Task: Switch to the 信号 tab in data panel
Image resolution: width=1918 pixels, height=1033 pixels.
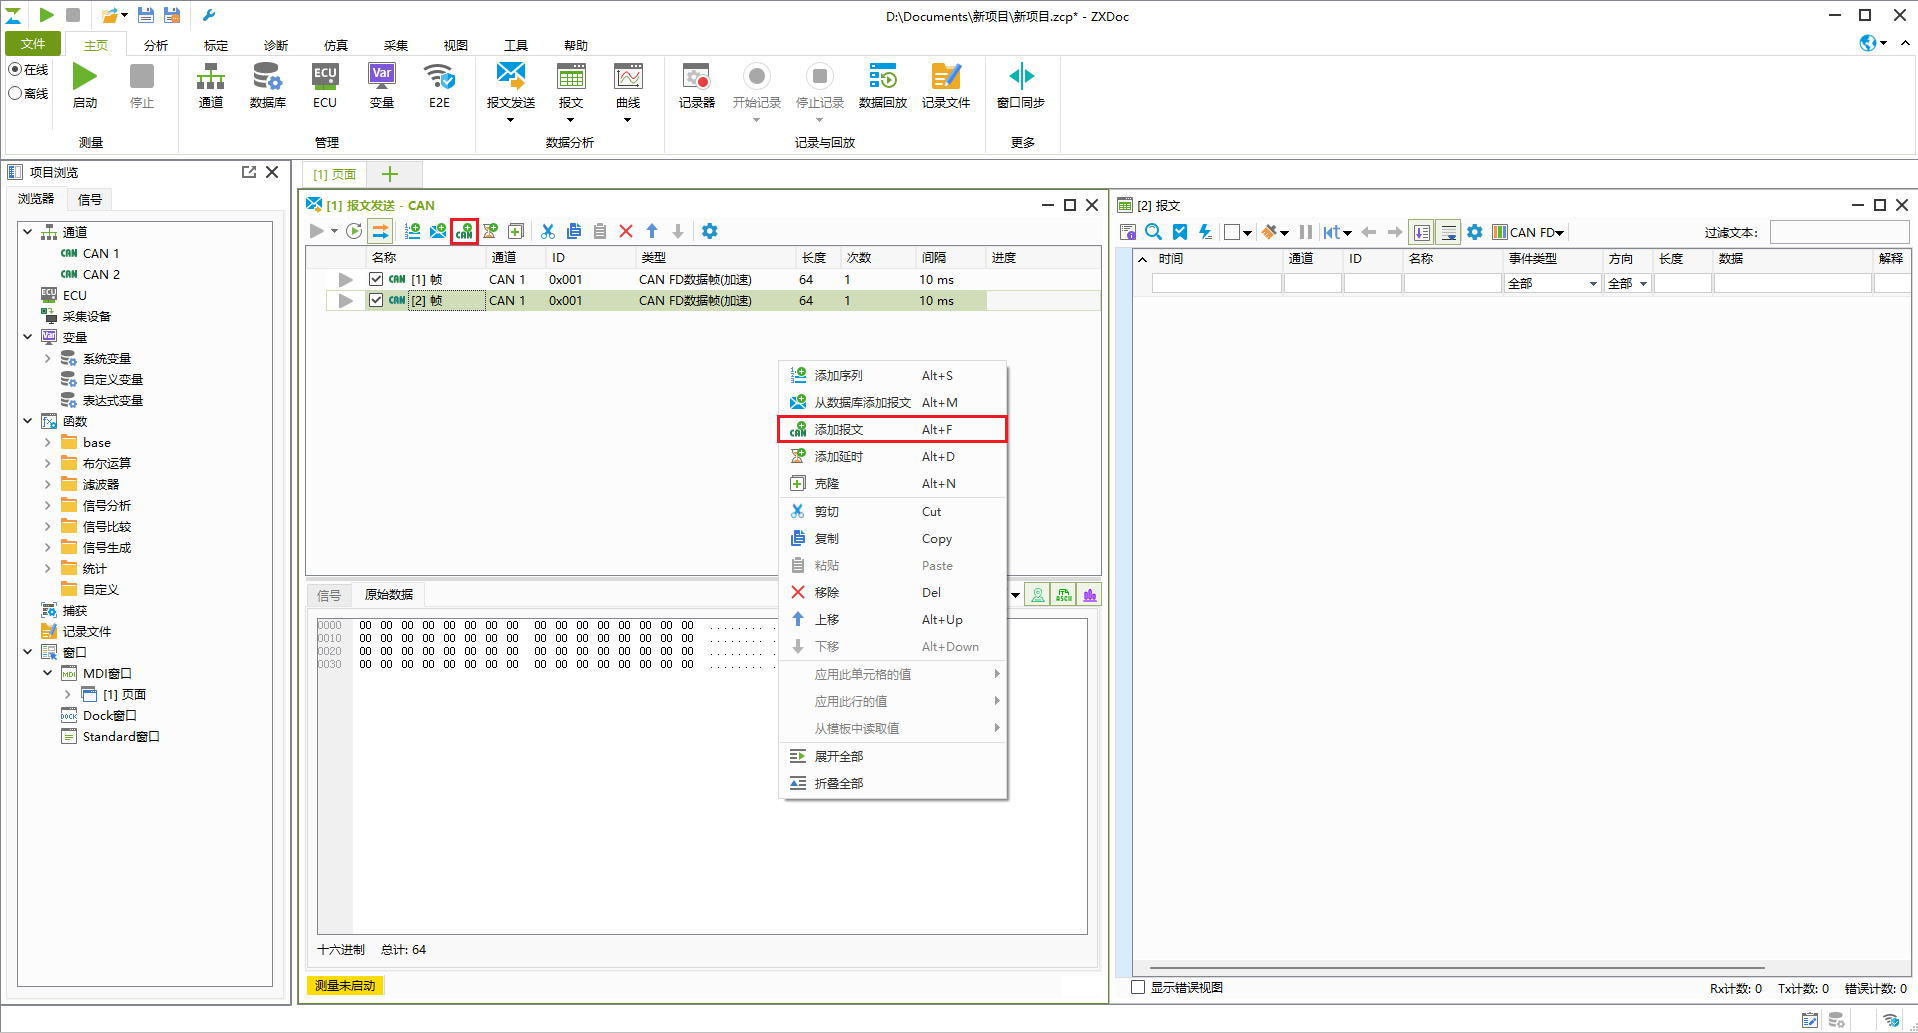Action: click(x=329, y=595)
